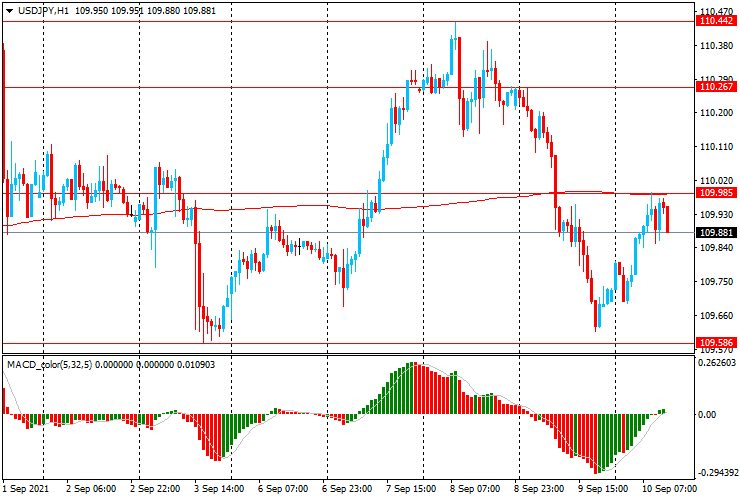Select the 7 Sep 15:00 time label
740x500 pixels.
[x=411, y=488]
